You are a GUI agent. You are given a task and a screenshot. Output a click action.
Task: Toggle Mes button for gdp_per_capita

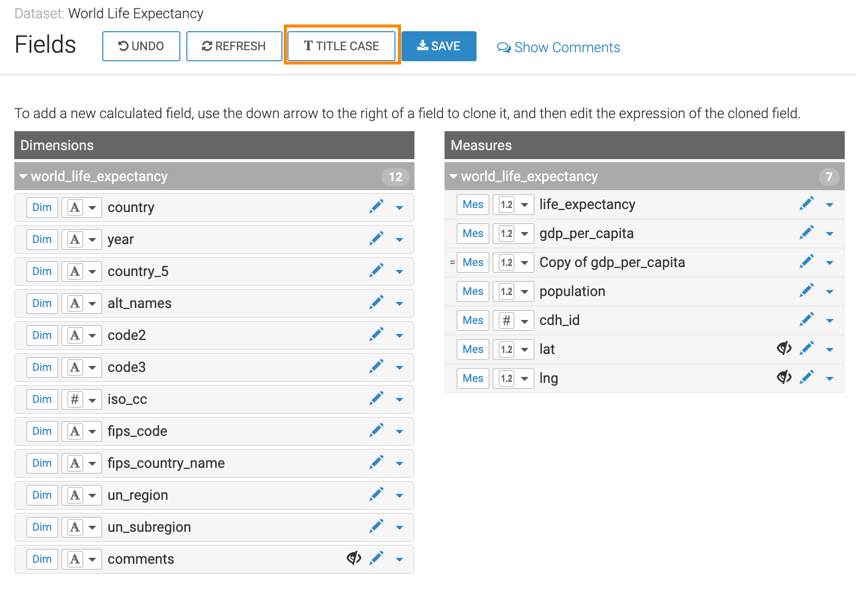[472, 233]
